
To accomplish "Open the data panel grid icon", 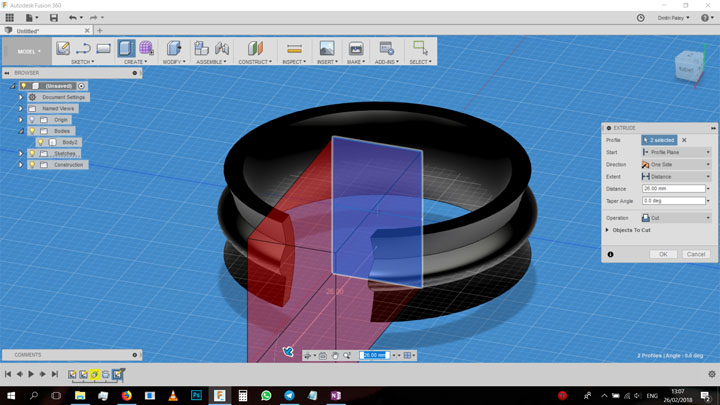I will click(x=9, y=17).
